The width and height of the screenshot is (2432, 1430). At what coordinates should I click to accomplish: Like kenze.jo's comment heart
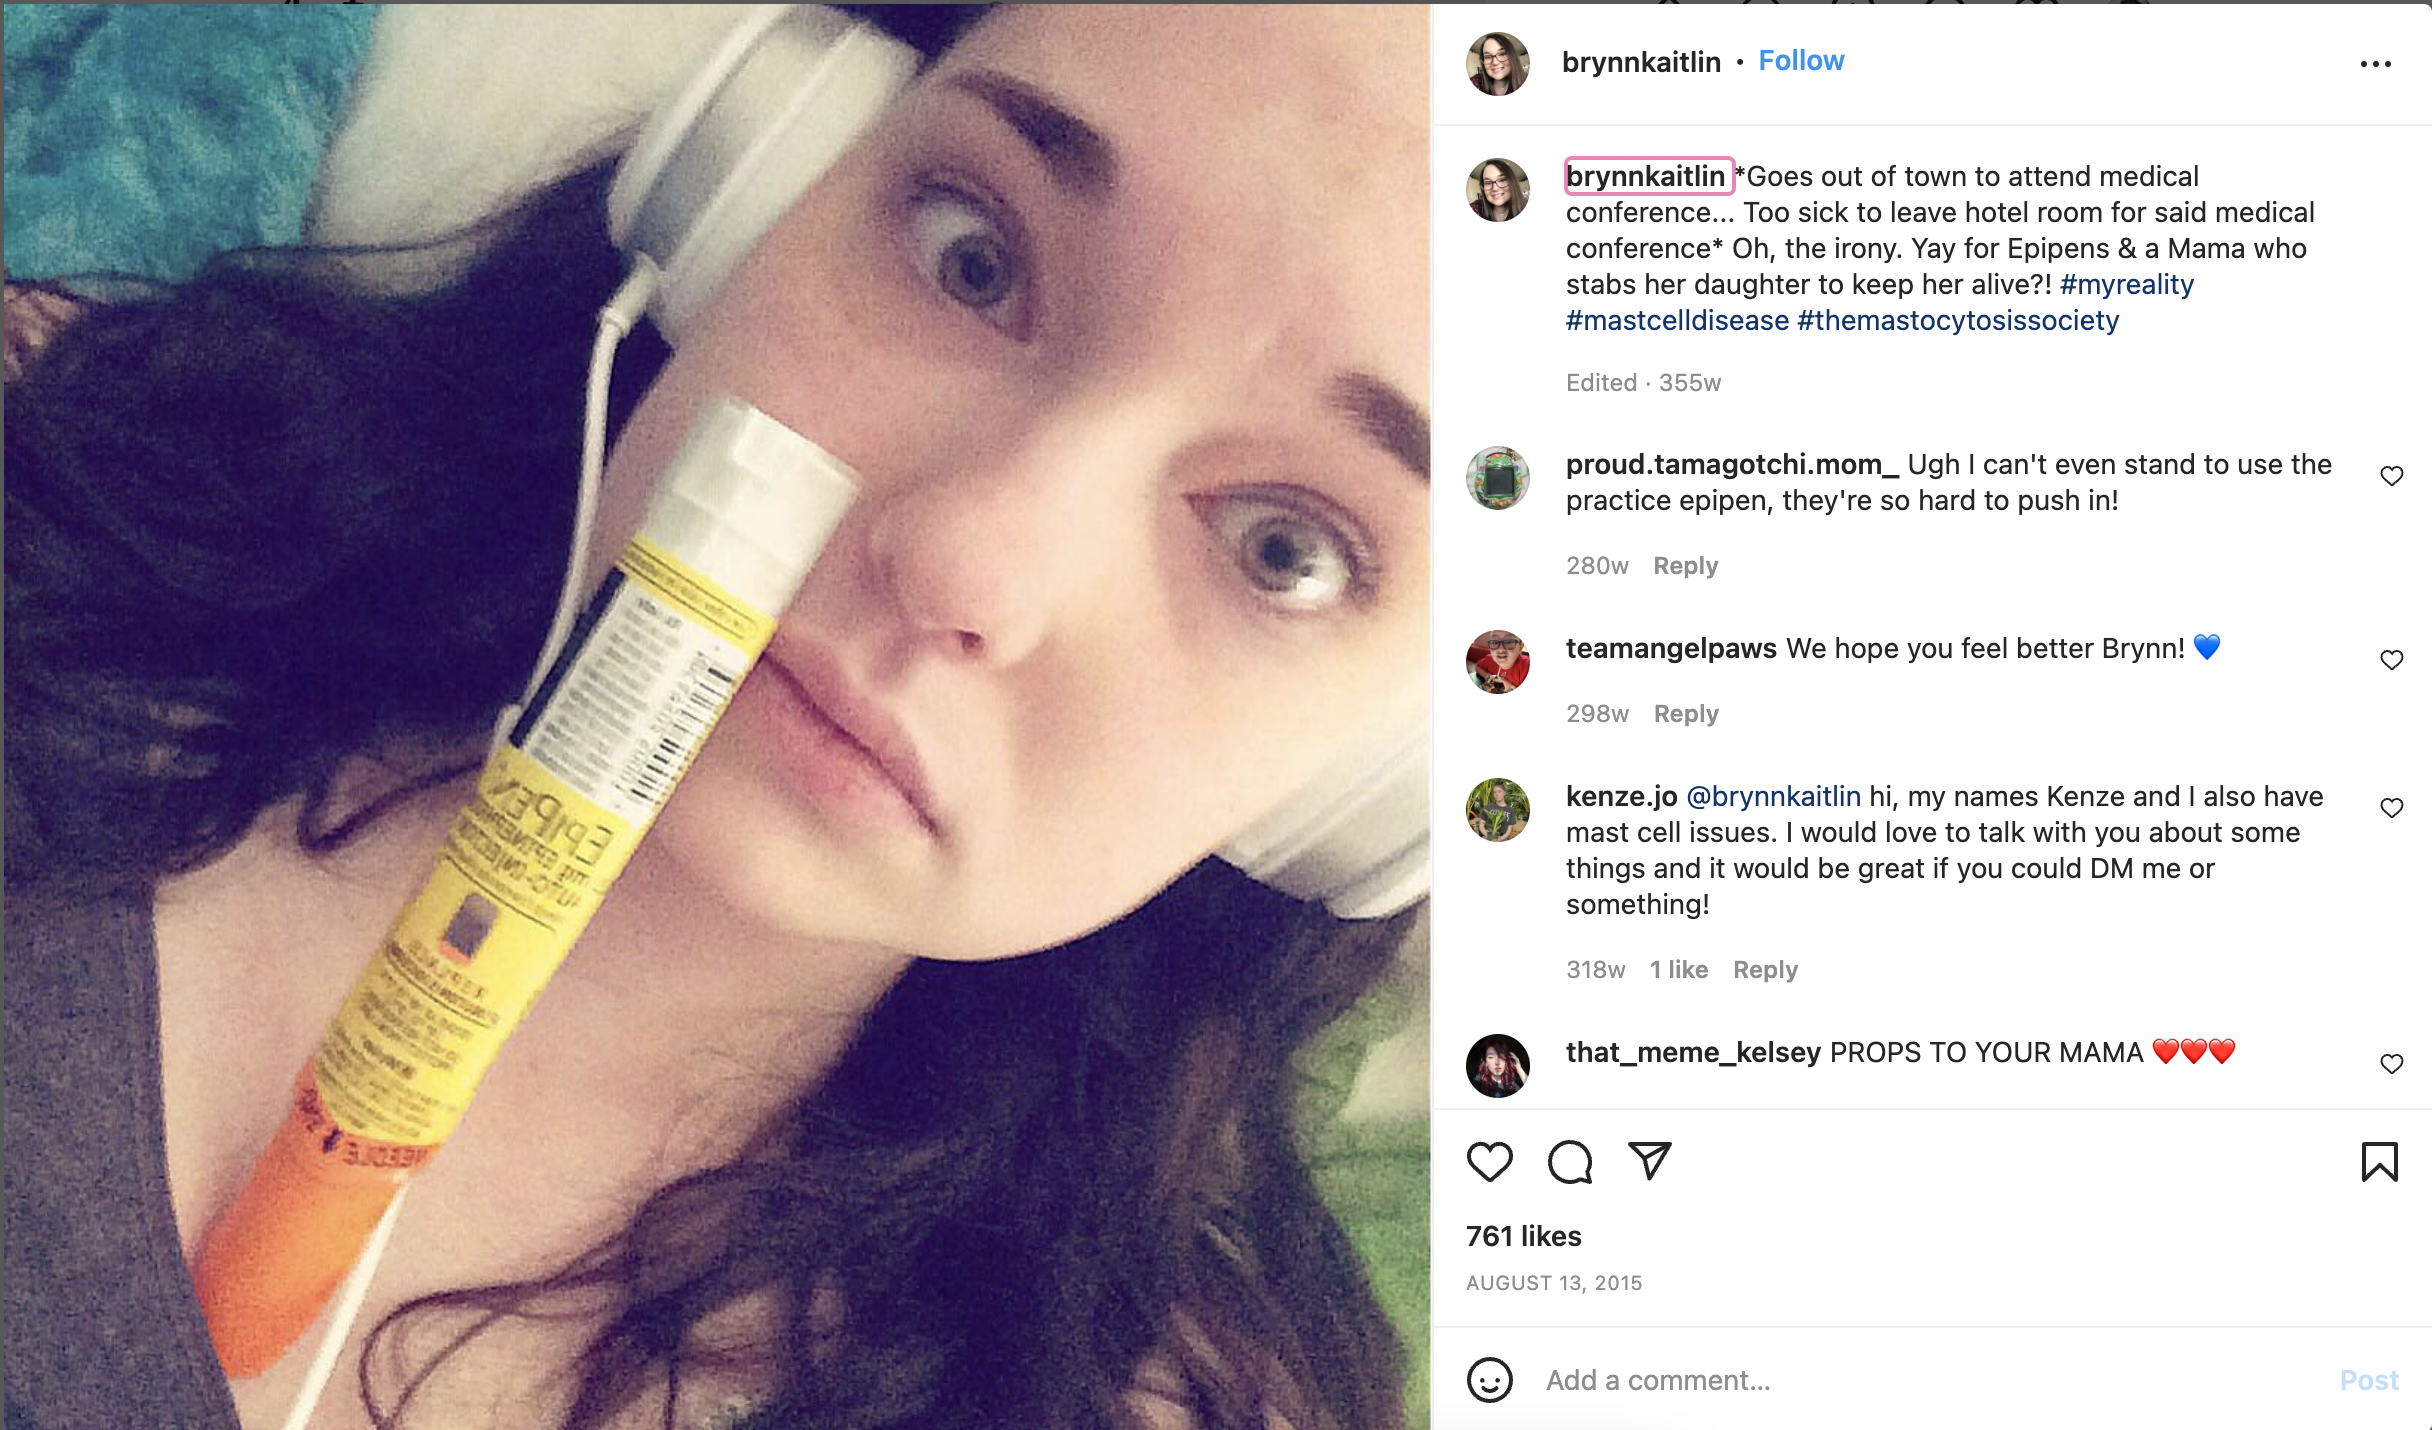[2391, 808]
